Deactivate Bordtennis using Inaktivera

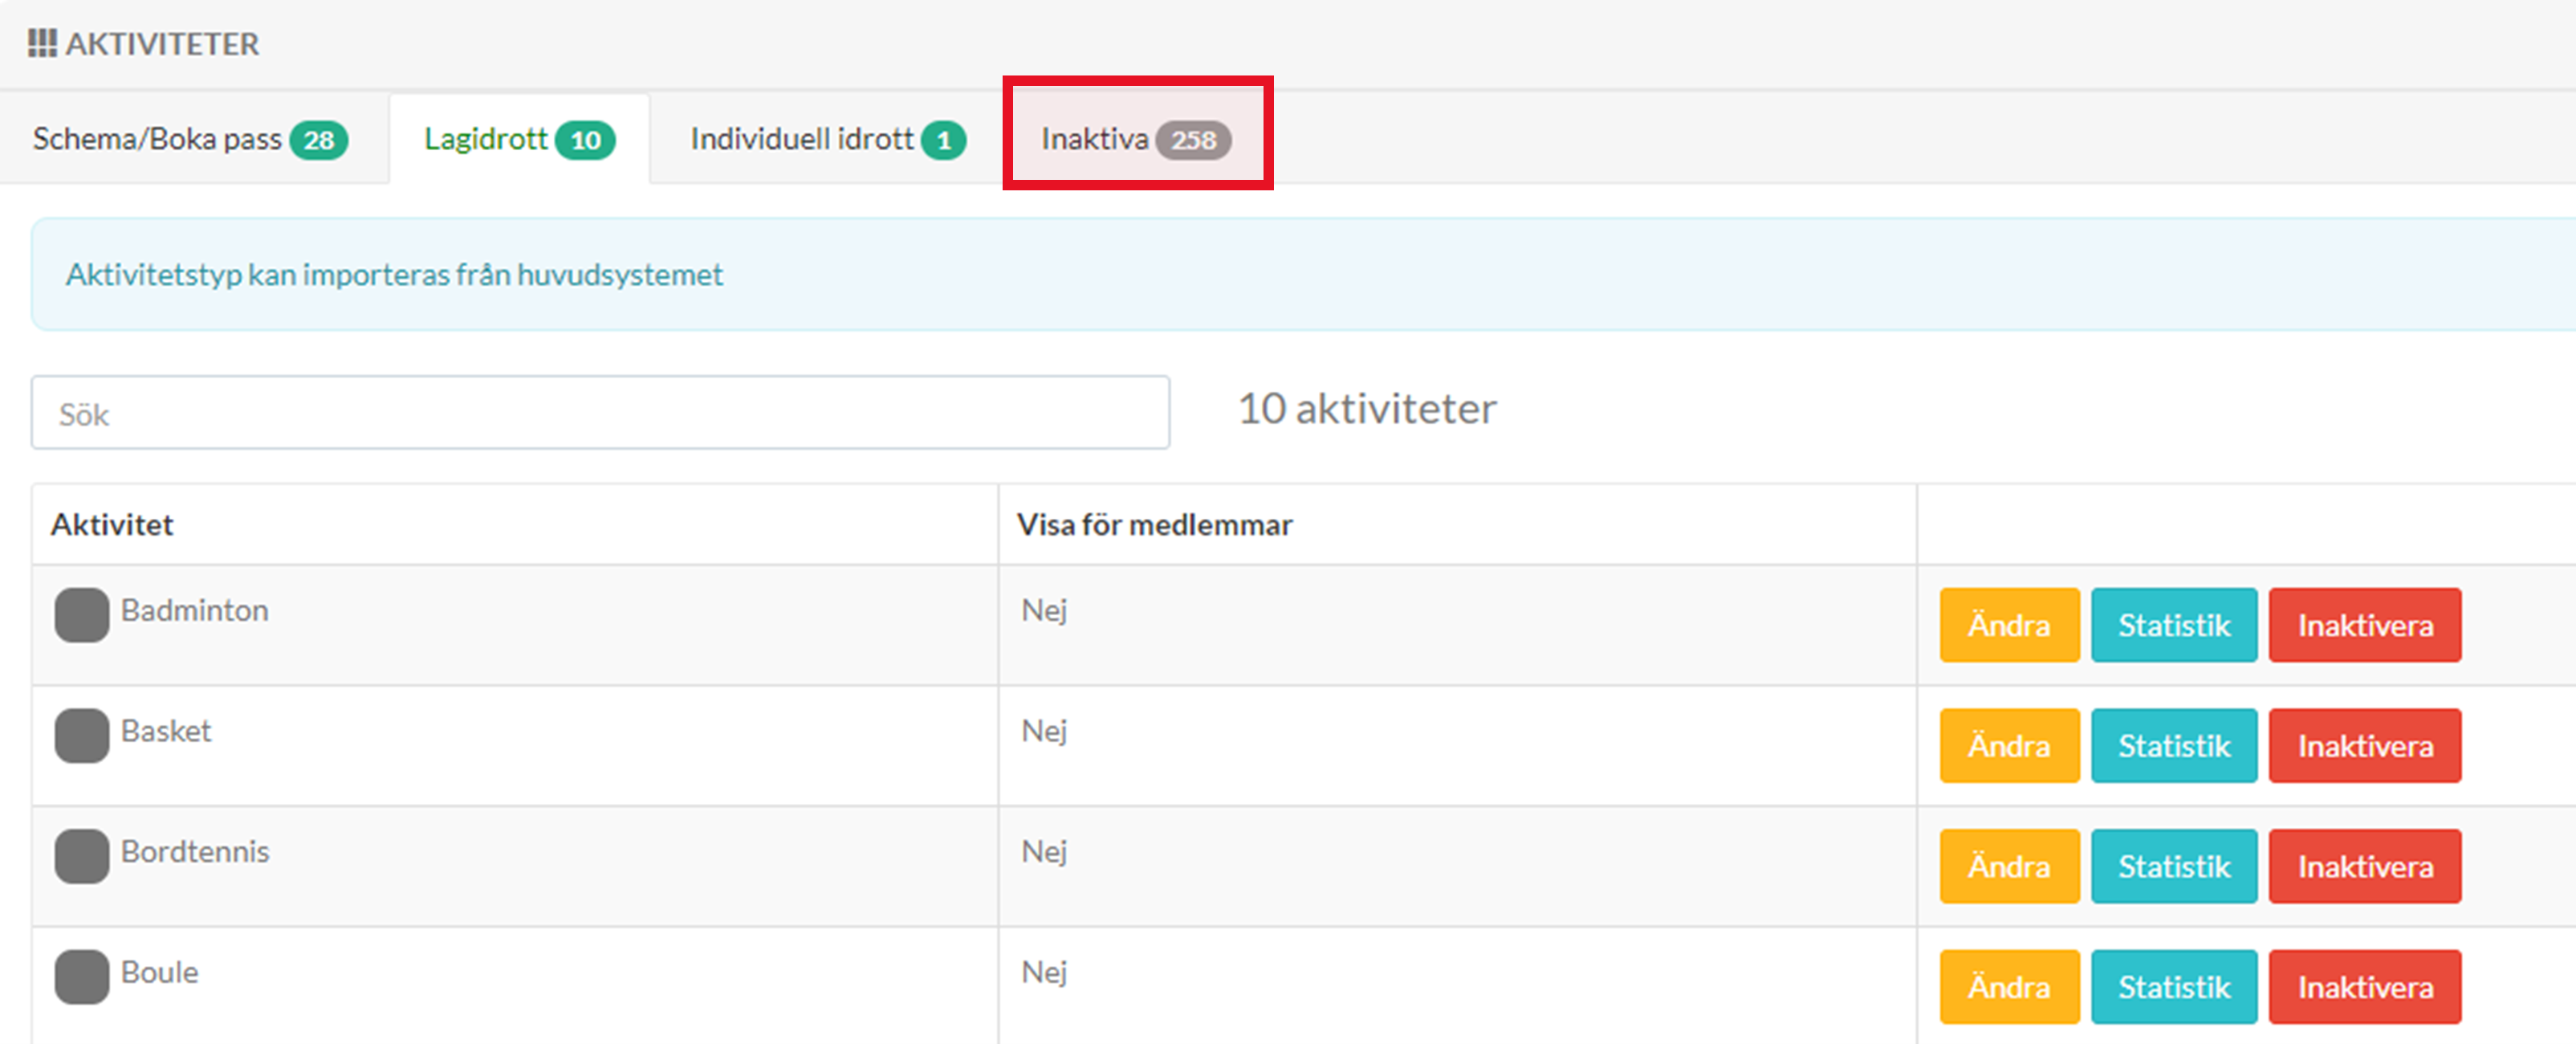click(2364, 866)
